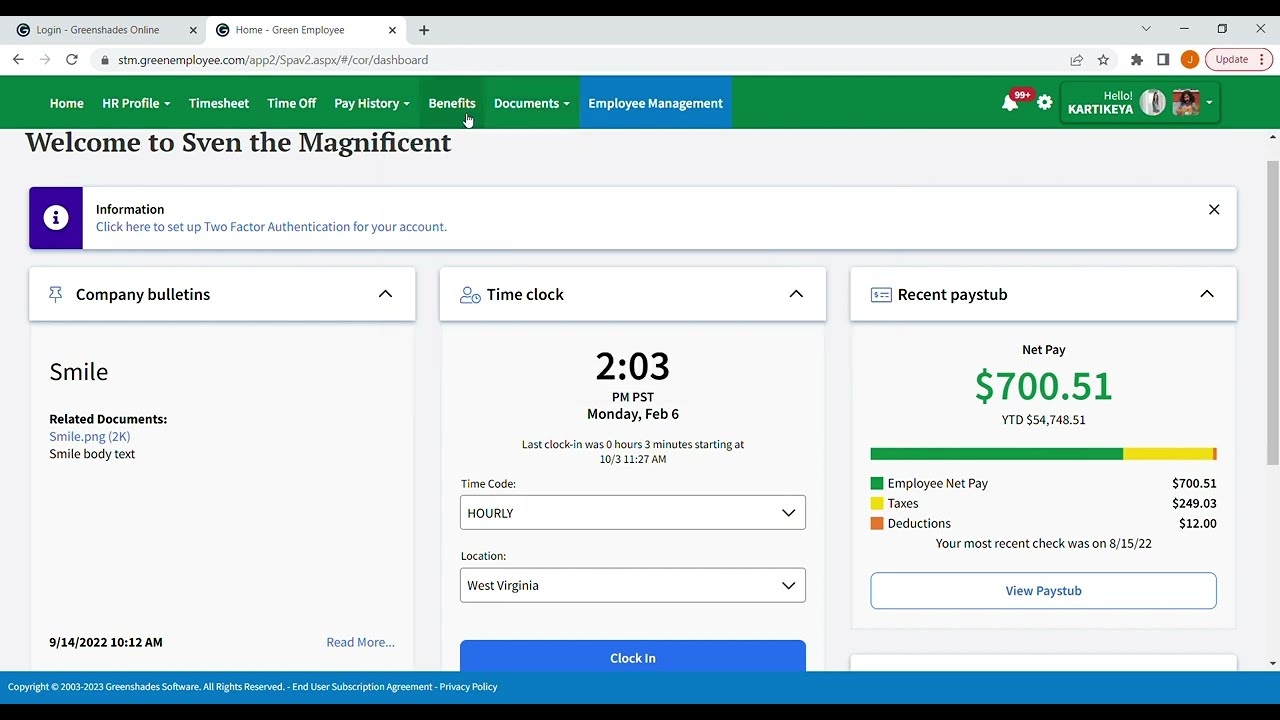Click the Clock In button

coord(632,657)
